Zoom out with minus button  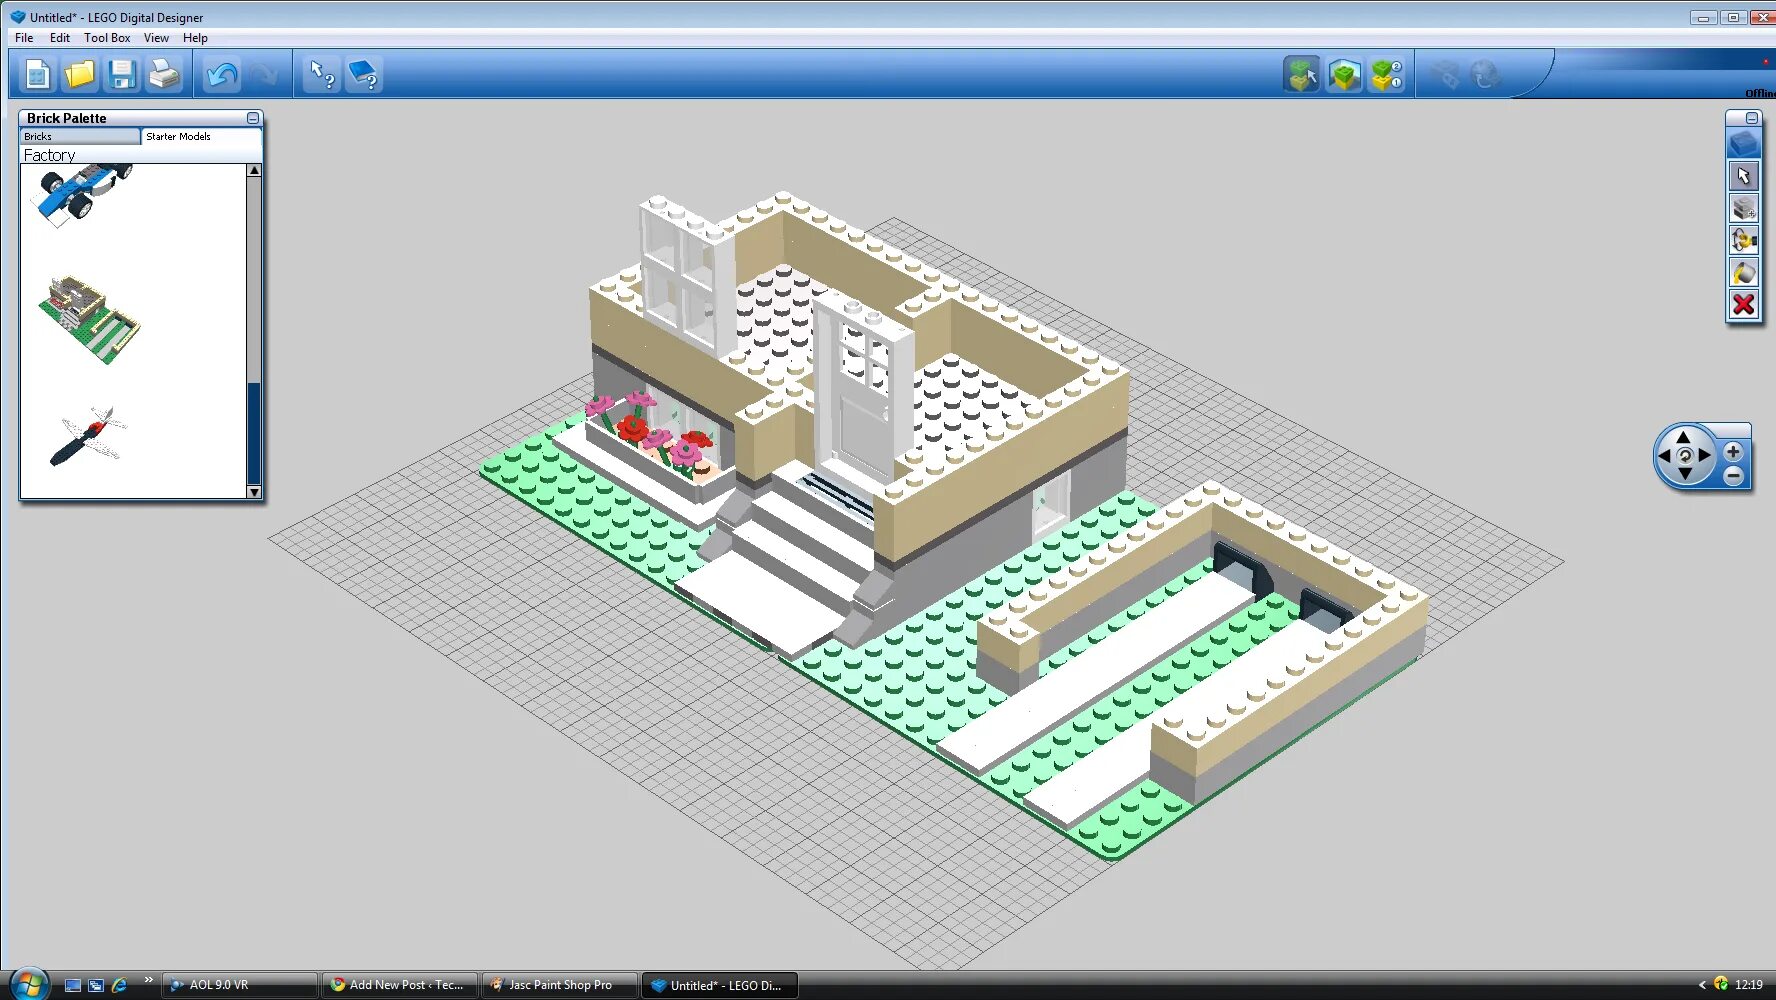tap(1733, 476)
